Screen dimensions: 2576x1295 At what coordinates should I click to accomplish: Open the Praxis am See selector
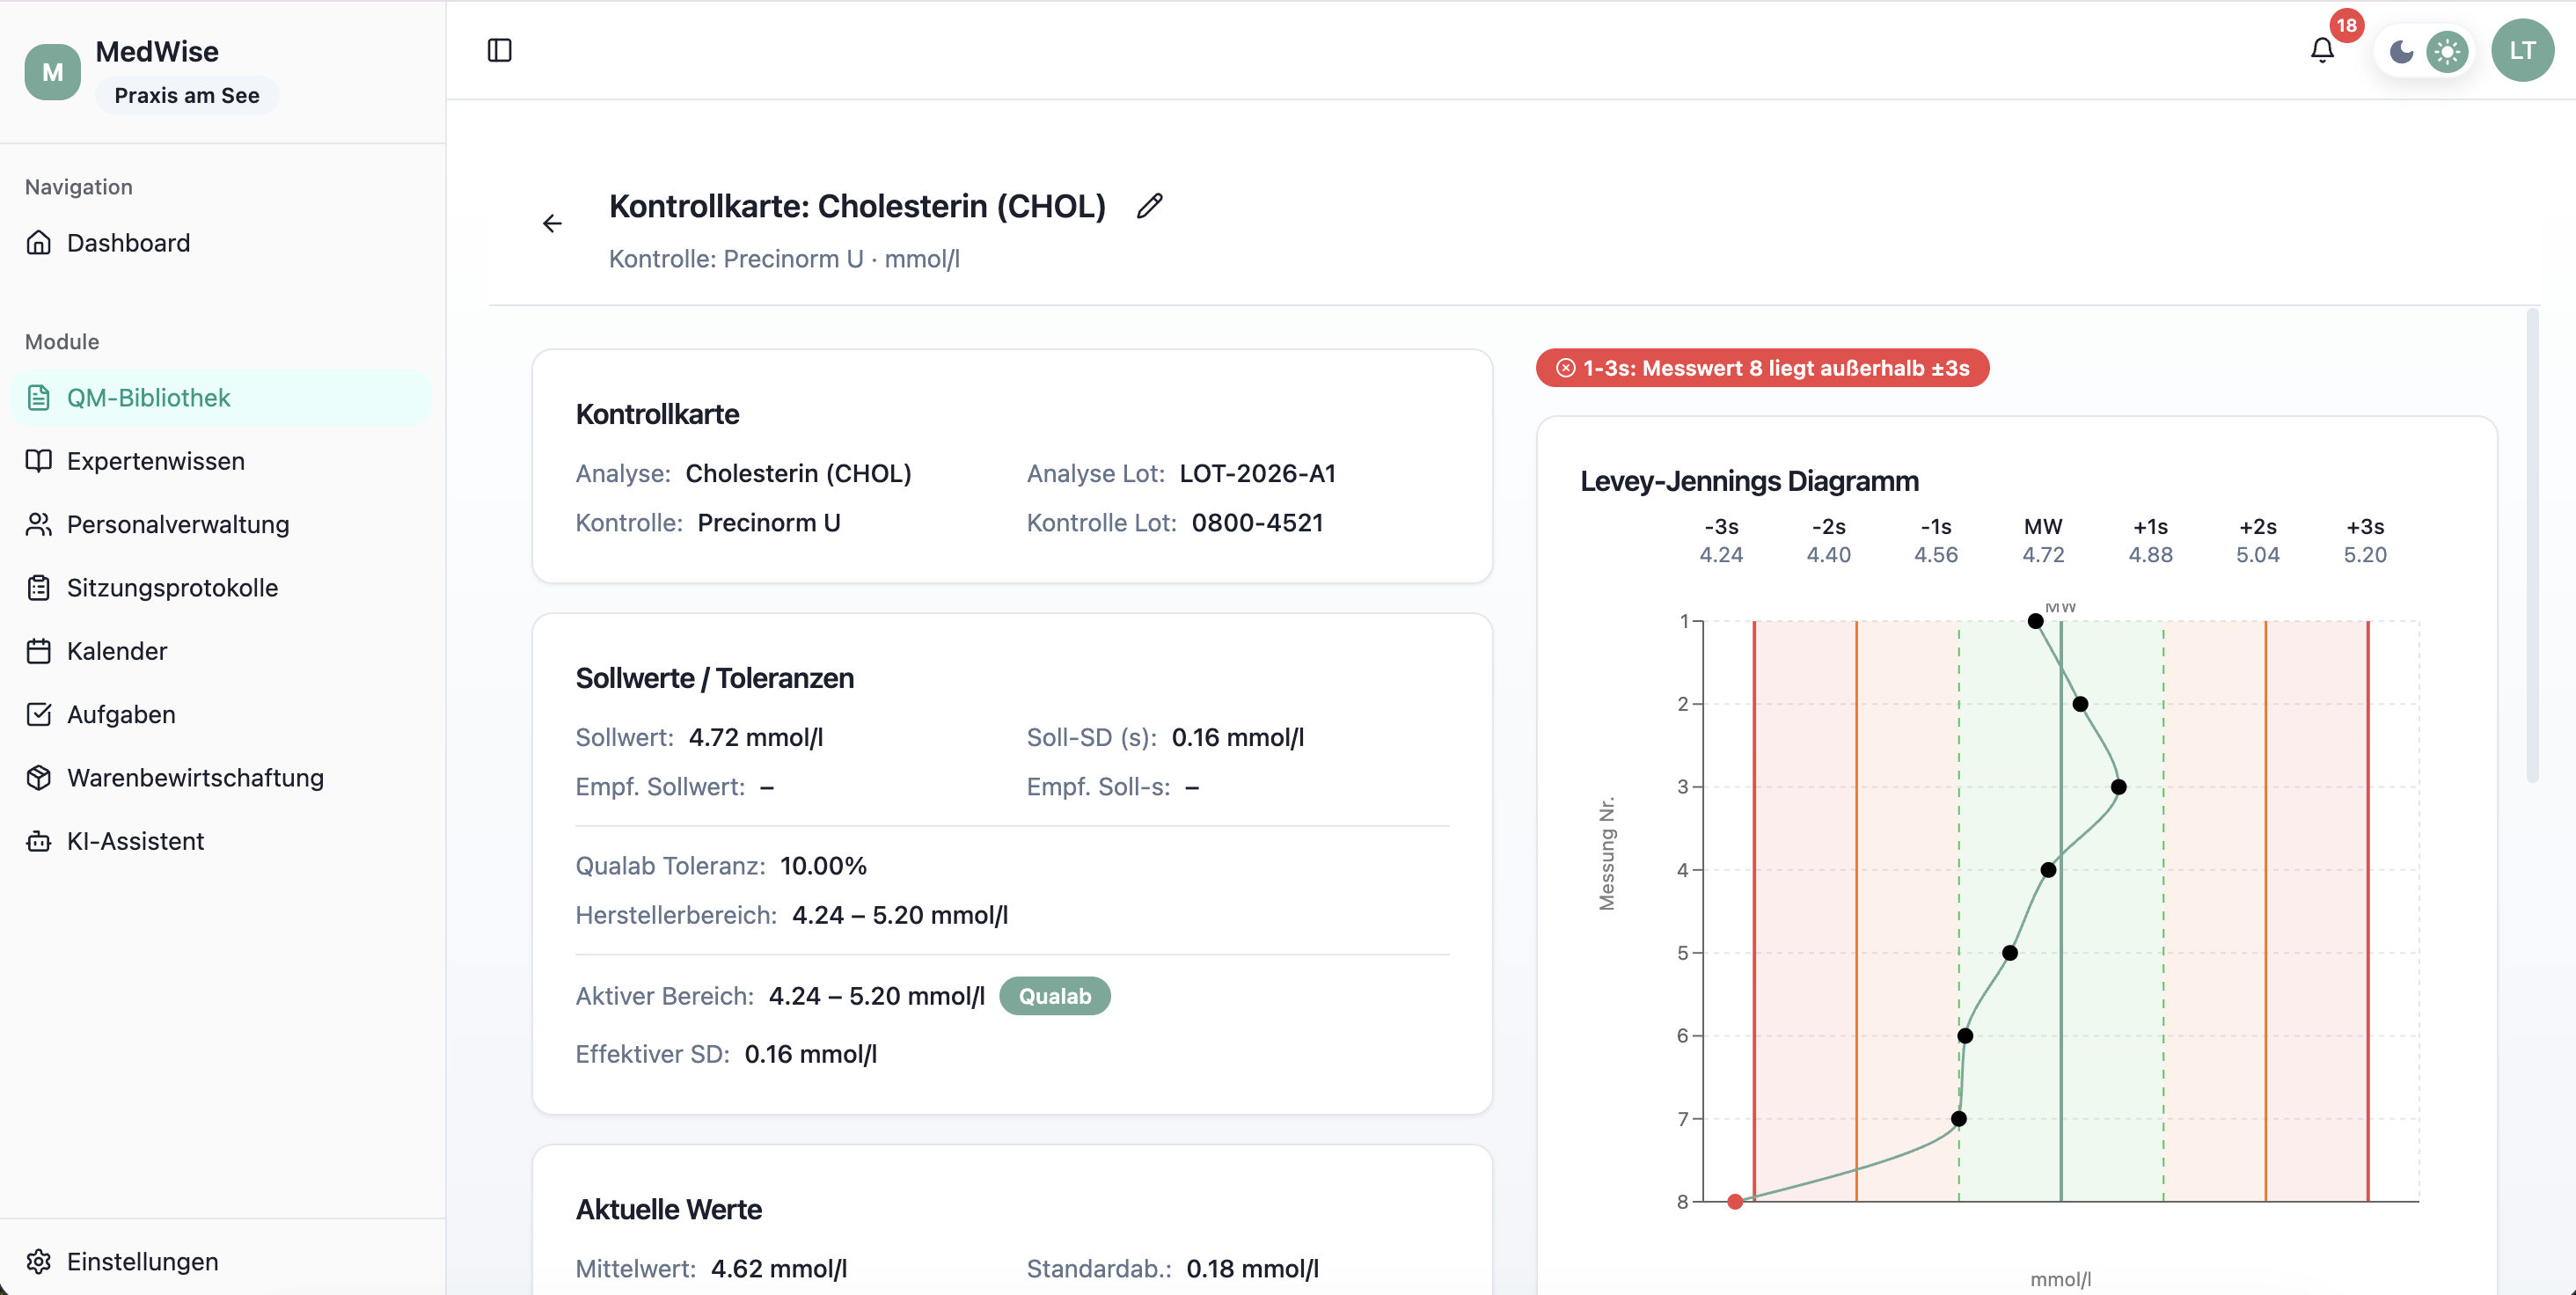tap(187, 96)
